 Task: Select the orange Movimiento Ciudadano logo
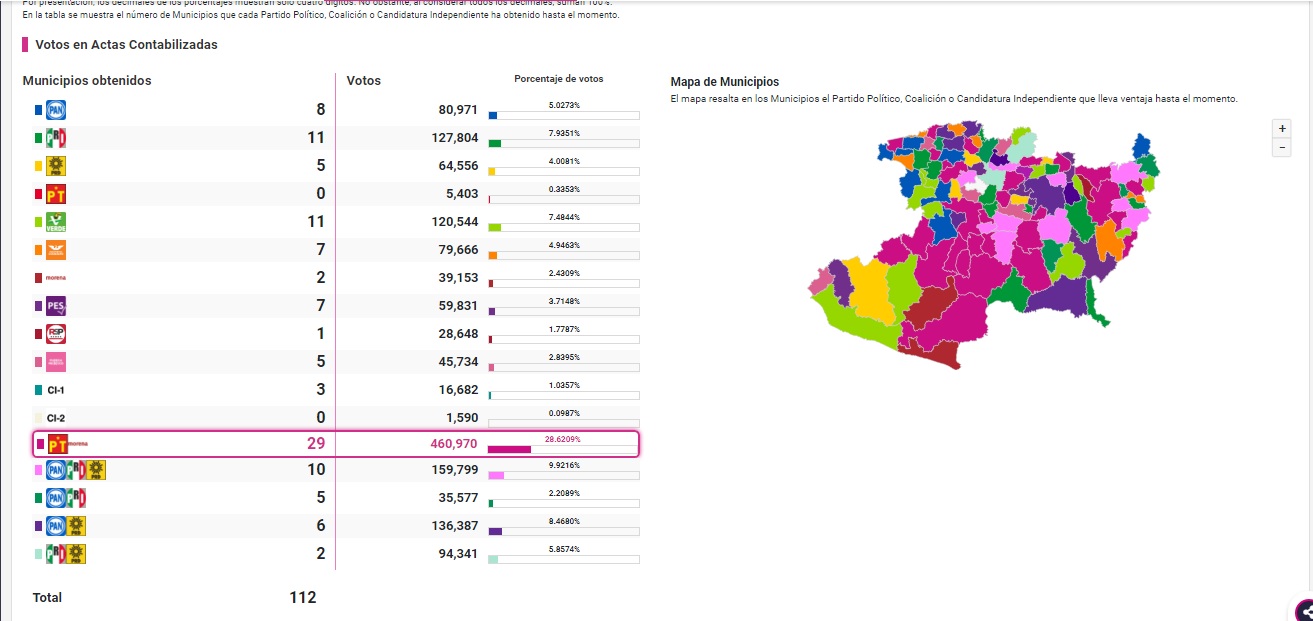pyautogui.click(x=56, y=250)
